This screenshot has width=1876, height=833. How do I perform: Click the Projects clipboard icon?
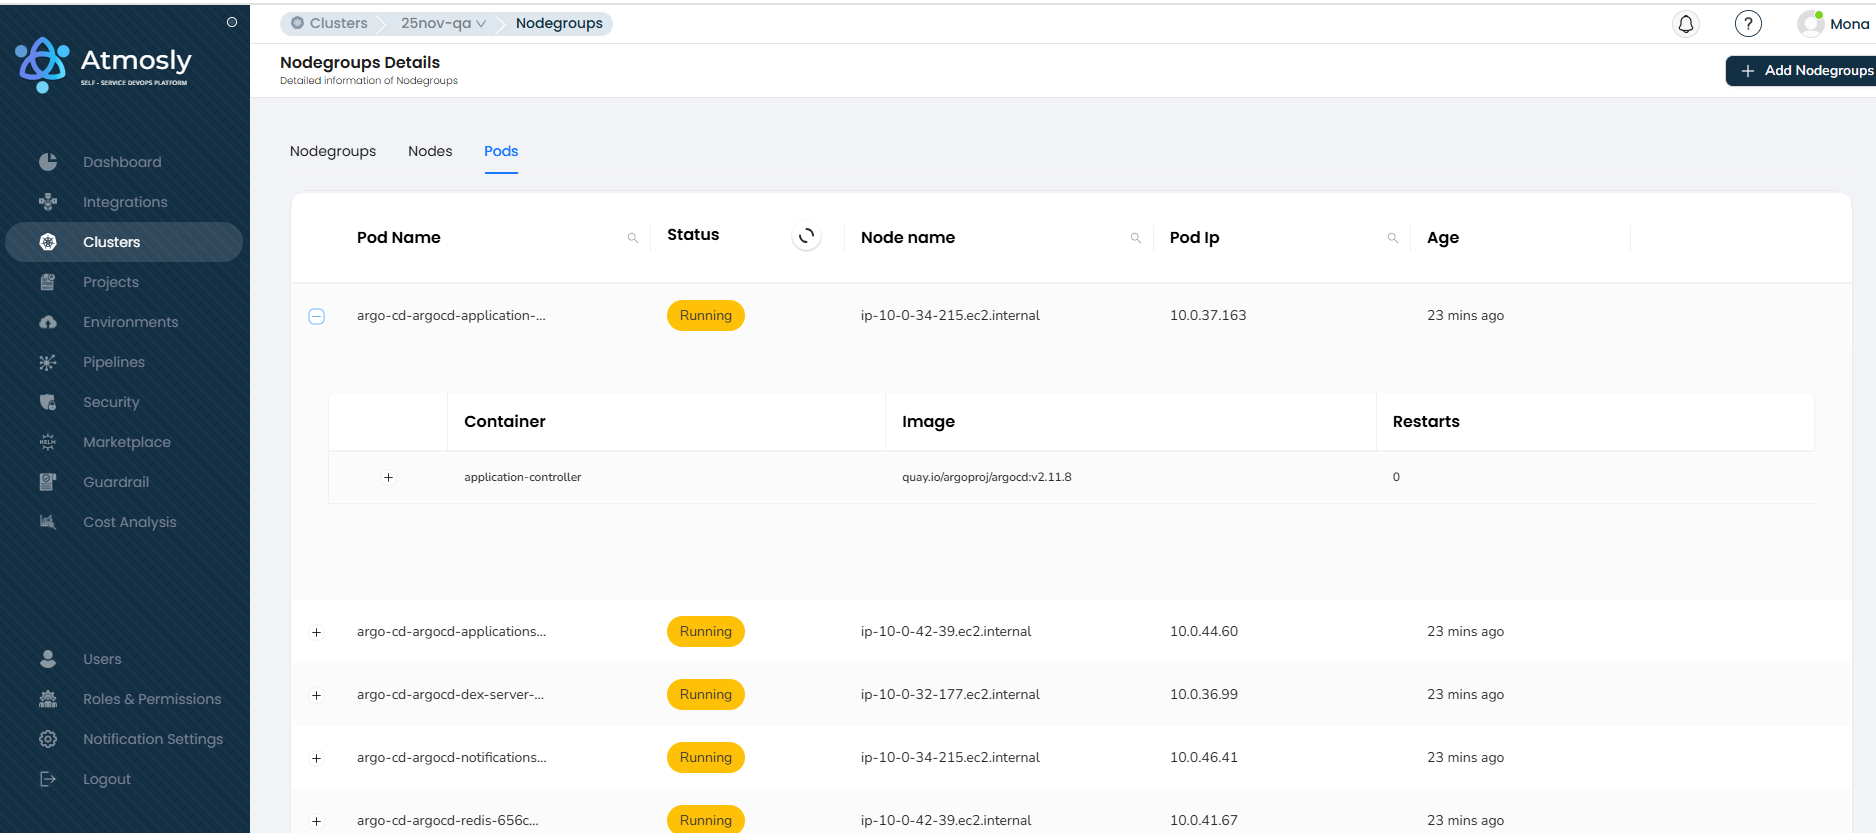[x=48, y=282]
